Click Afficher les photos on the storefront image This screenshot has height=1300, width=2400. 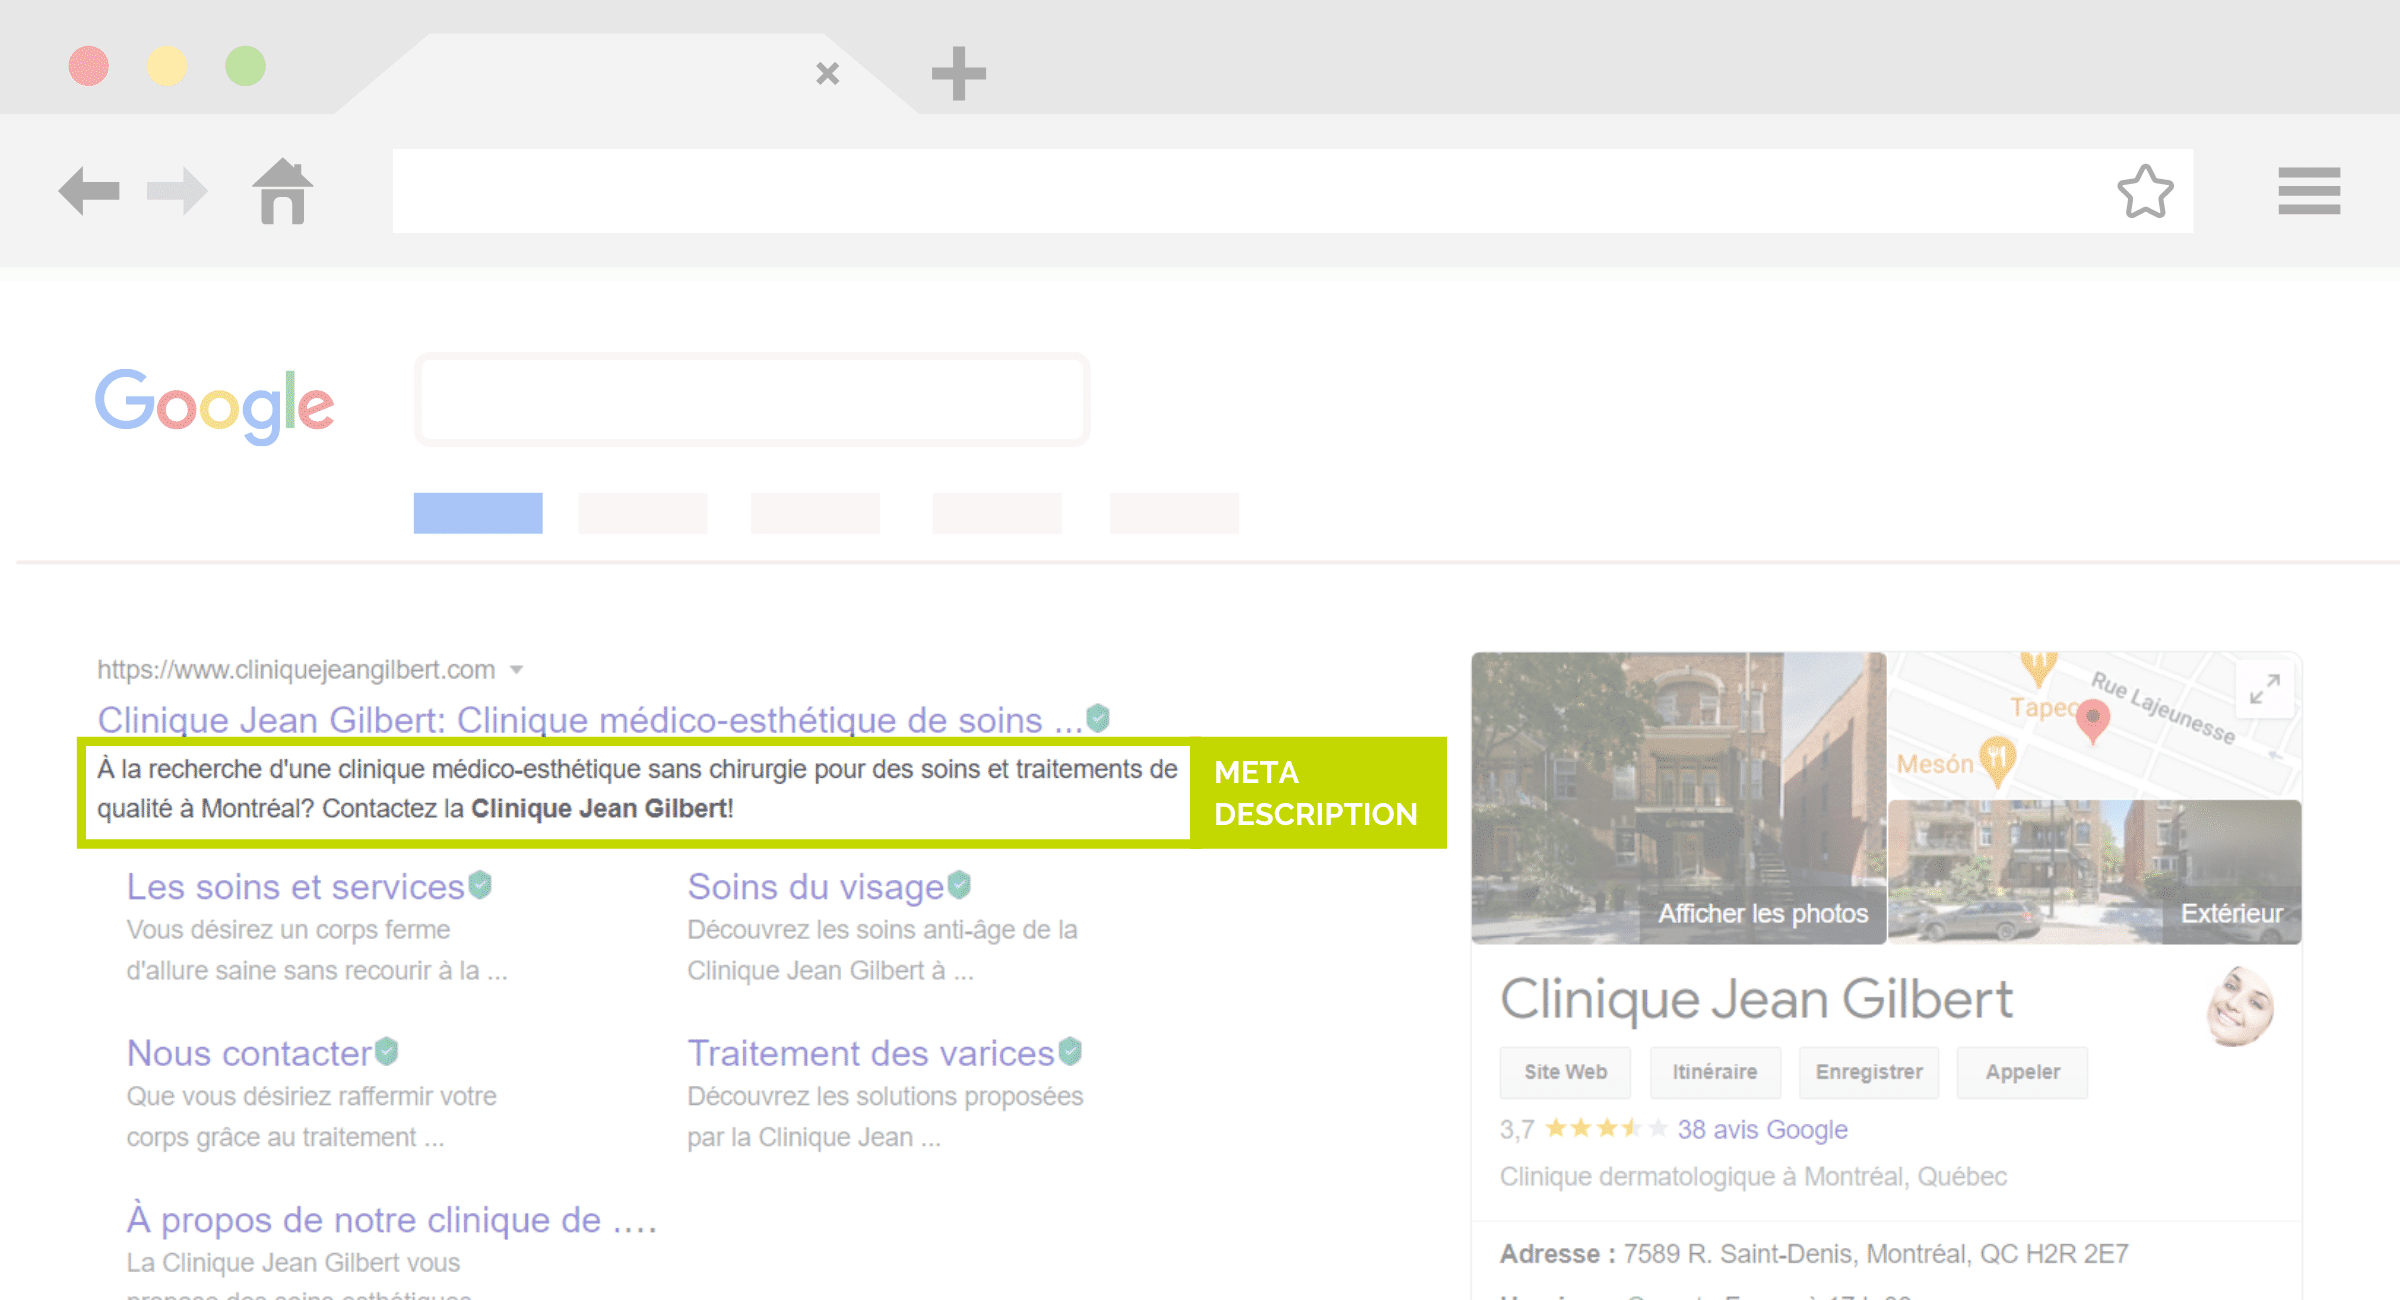click(x=1762, y=912)
